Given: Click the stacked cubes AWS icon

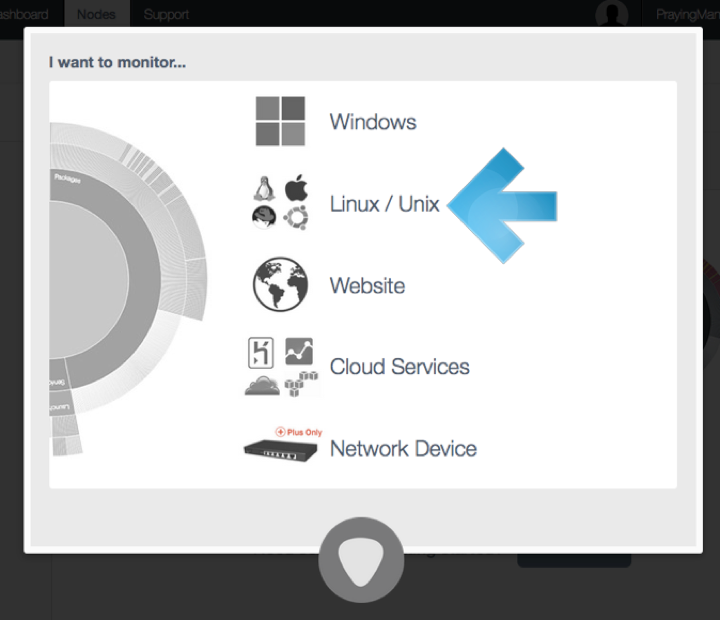Looking at the screenshot, I should point(299,383).
